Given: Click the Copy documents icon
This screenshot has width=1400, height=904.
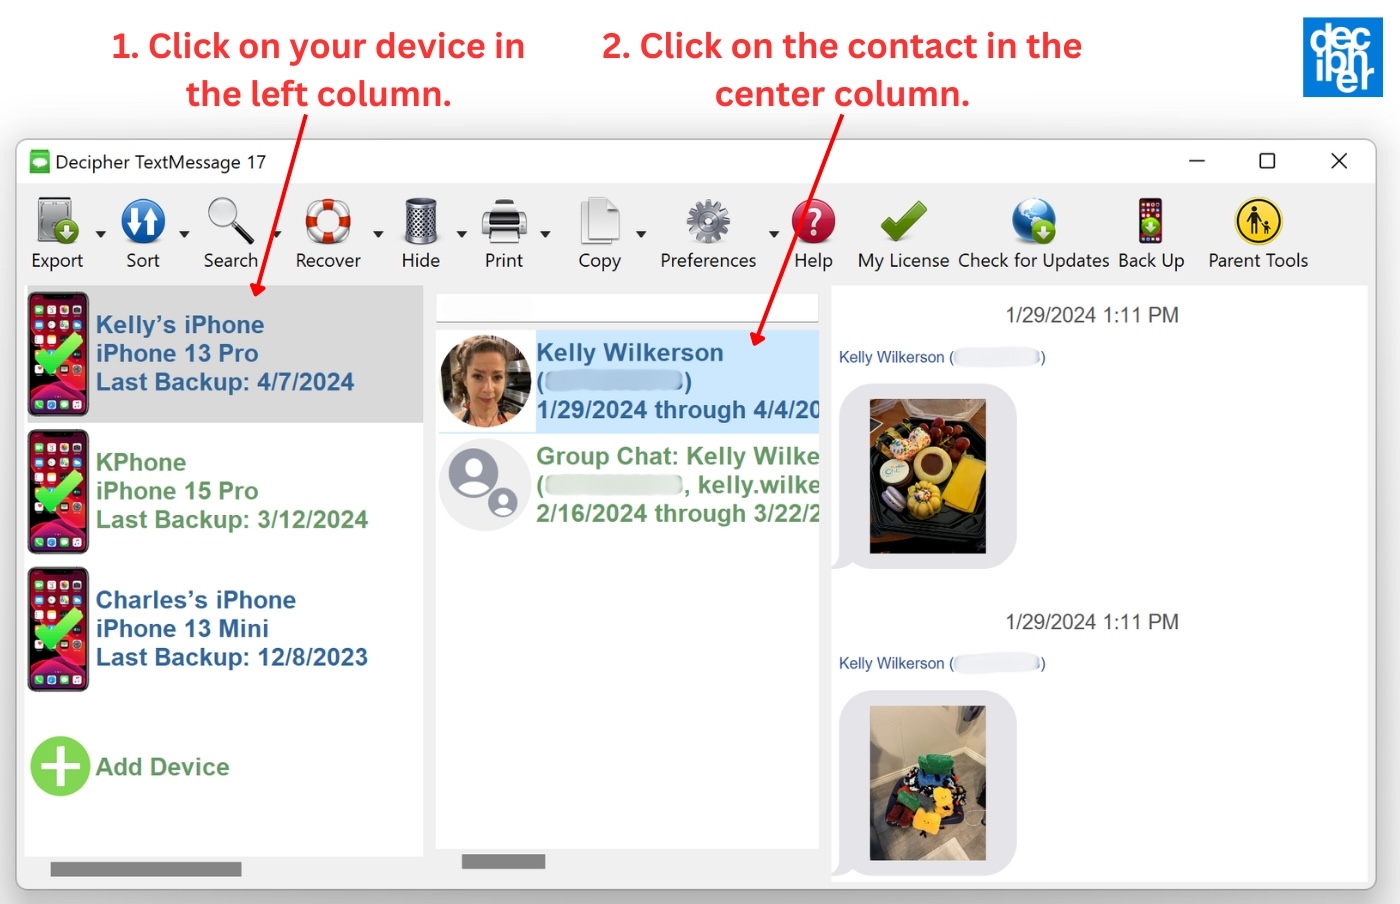Looking at the screenshot, I should [598, 220].
